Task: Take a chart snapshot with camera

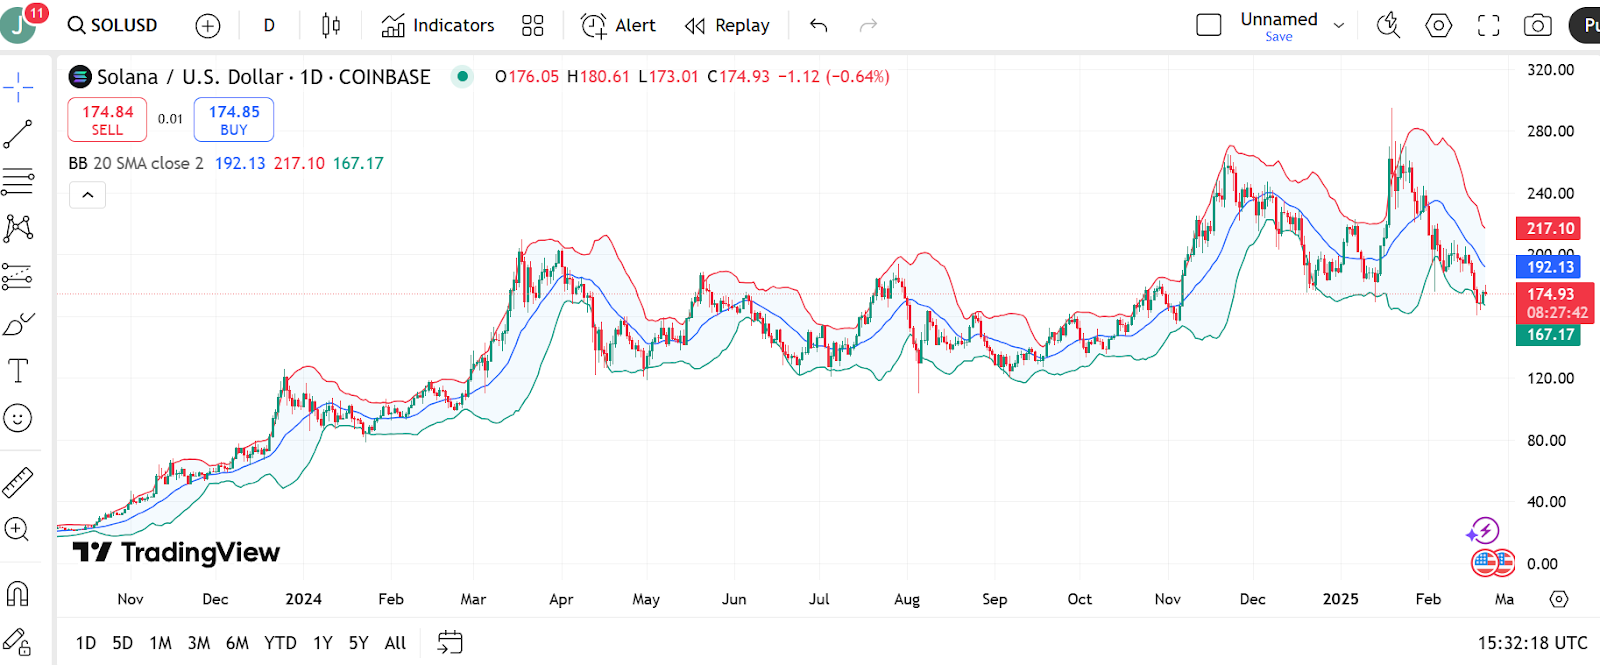Action: pyautogui.click(x=1538, y=25)
